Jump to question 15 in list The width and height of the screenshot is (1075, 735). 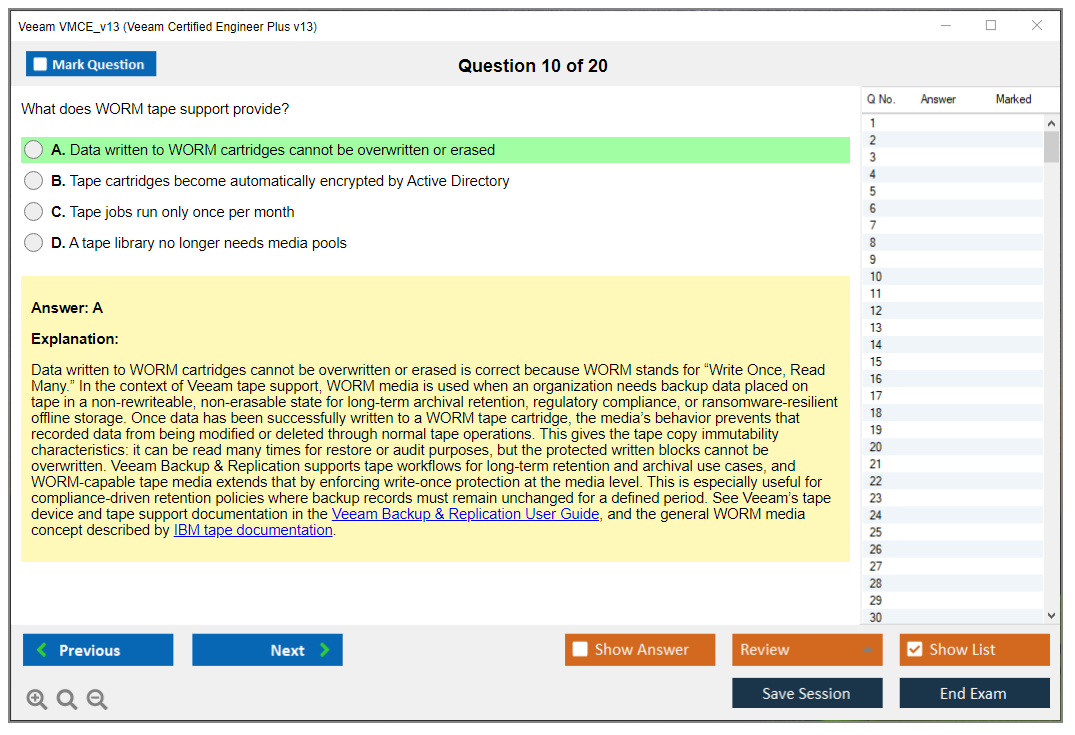tap(952, 362)
